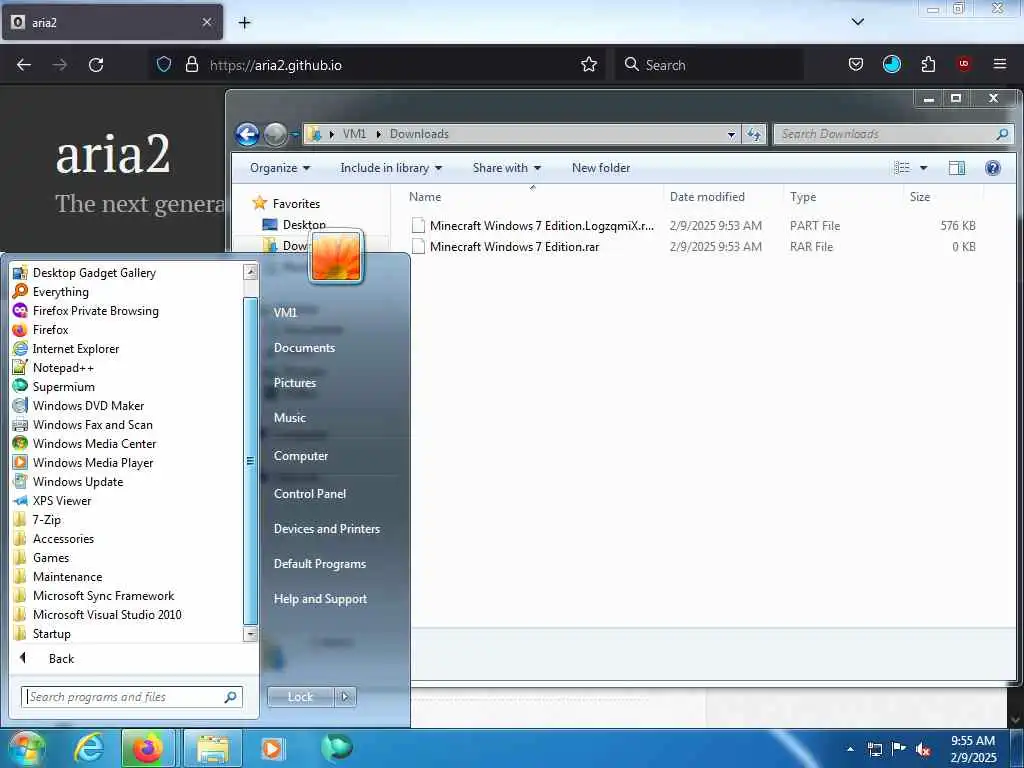This screenshot has width=1024, height=768.
Task: Open VM1 user folder from Start menu
Action: [285, 312]
